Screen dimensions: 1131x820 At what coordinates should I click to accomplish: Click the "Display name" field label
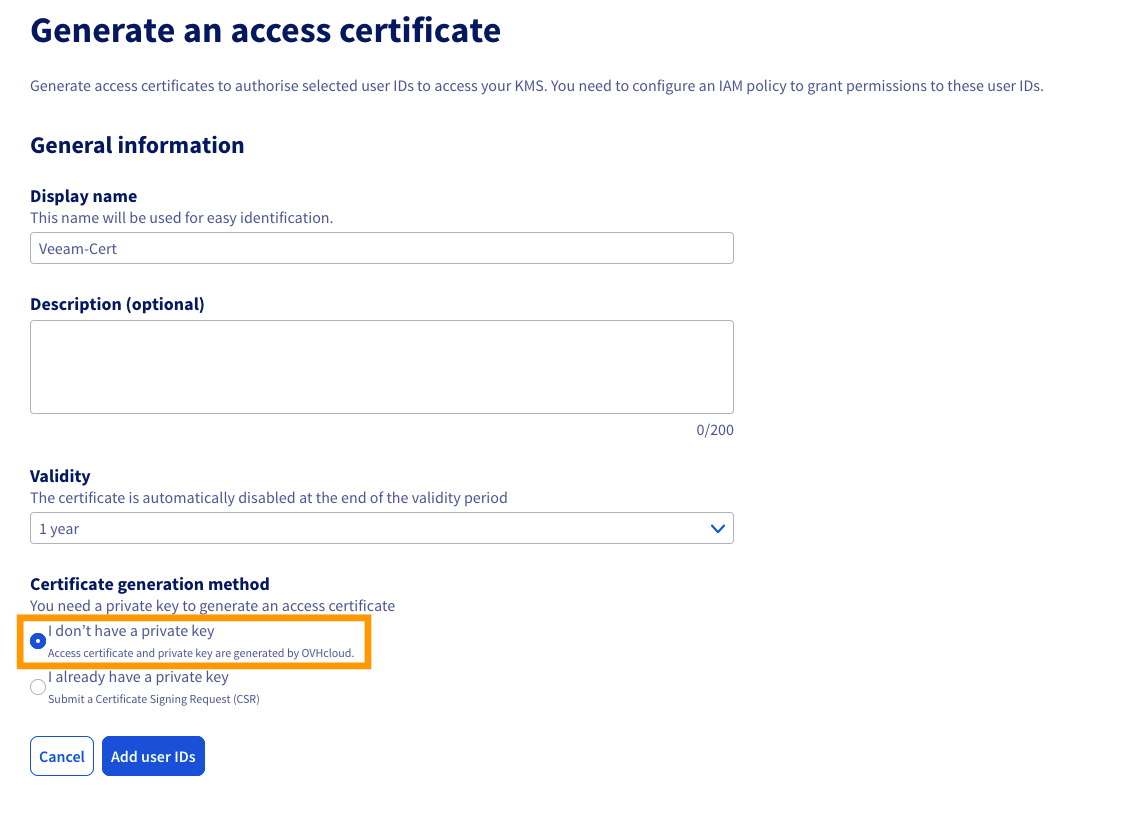click(x=83, y=196)
